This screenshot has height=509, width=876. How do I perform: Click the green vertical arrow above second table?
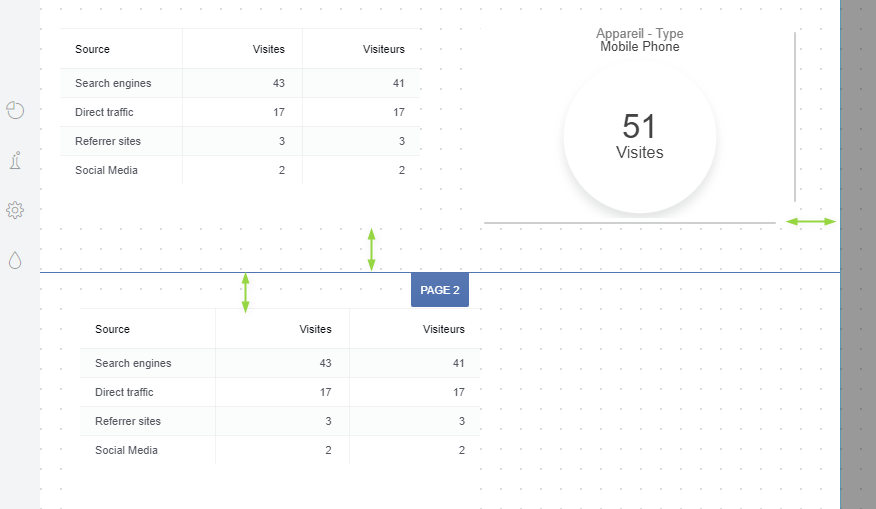tap(245, 292)
